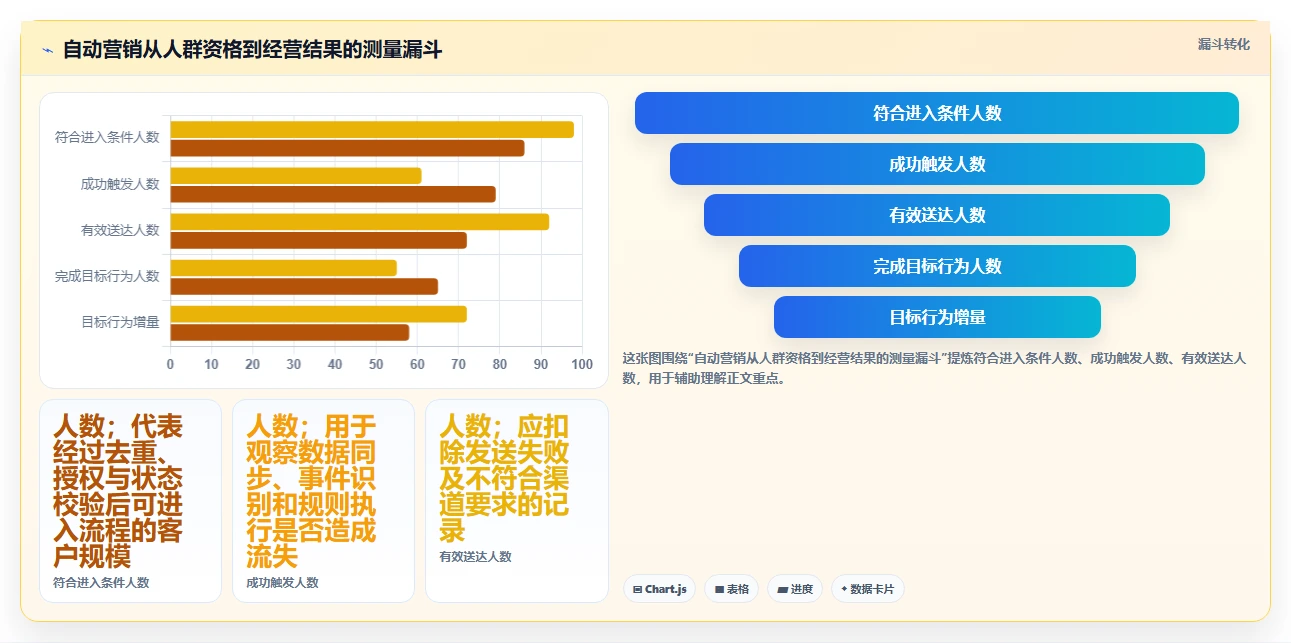Click the 符合进入条件人数 funnel stage
The height and width of the screenshot is (643, 1291).
pyautogui.click(x=937, y=113)
